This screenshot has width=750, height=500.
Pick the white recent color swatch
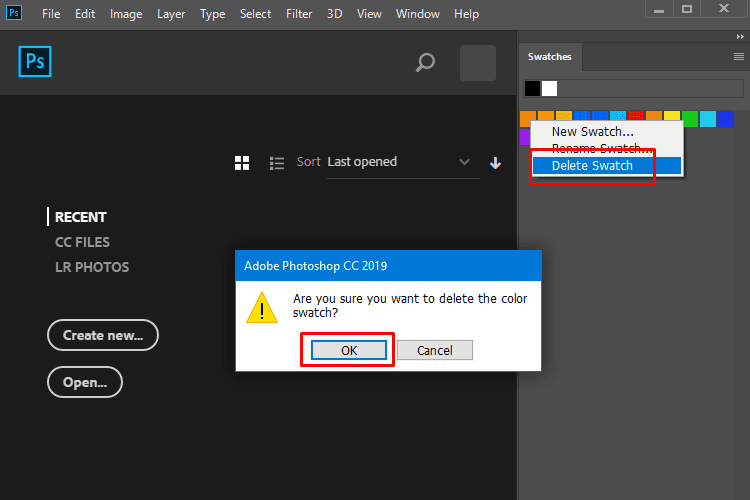(550, 89)
